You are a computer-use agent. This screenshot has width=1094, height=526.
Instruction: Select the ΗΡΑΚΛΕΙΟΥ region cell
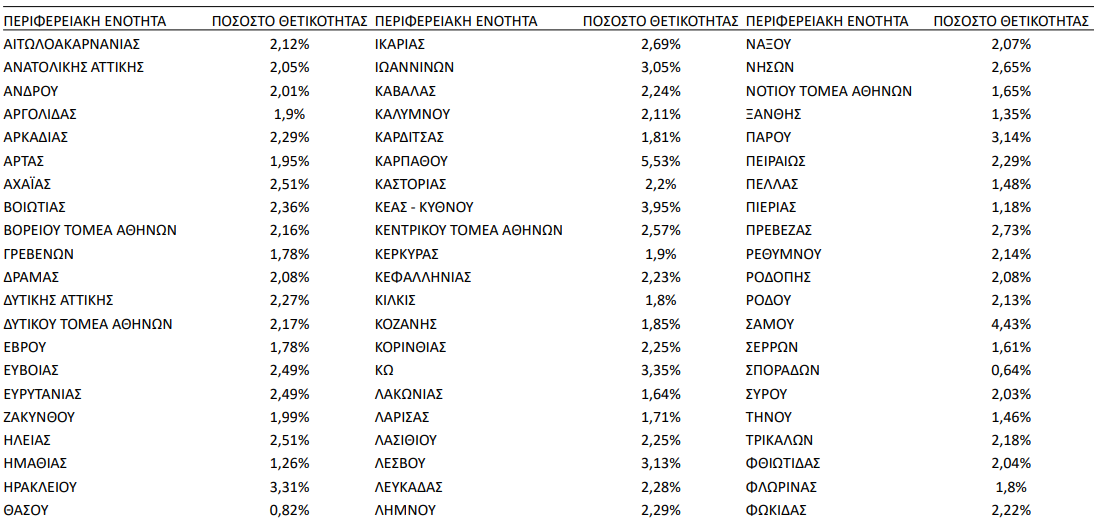tap(40, 487)
